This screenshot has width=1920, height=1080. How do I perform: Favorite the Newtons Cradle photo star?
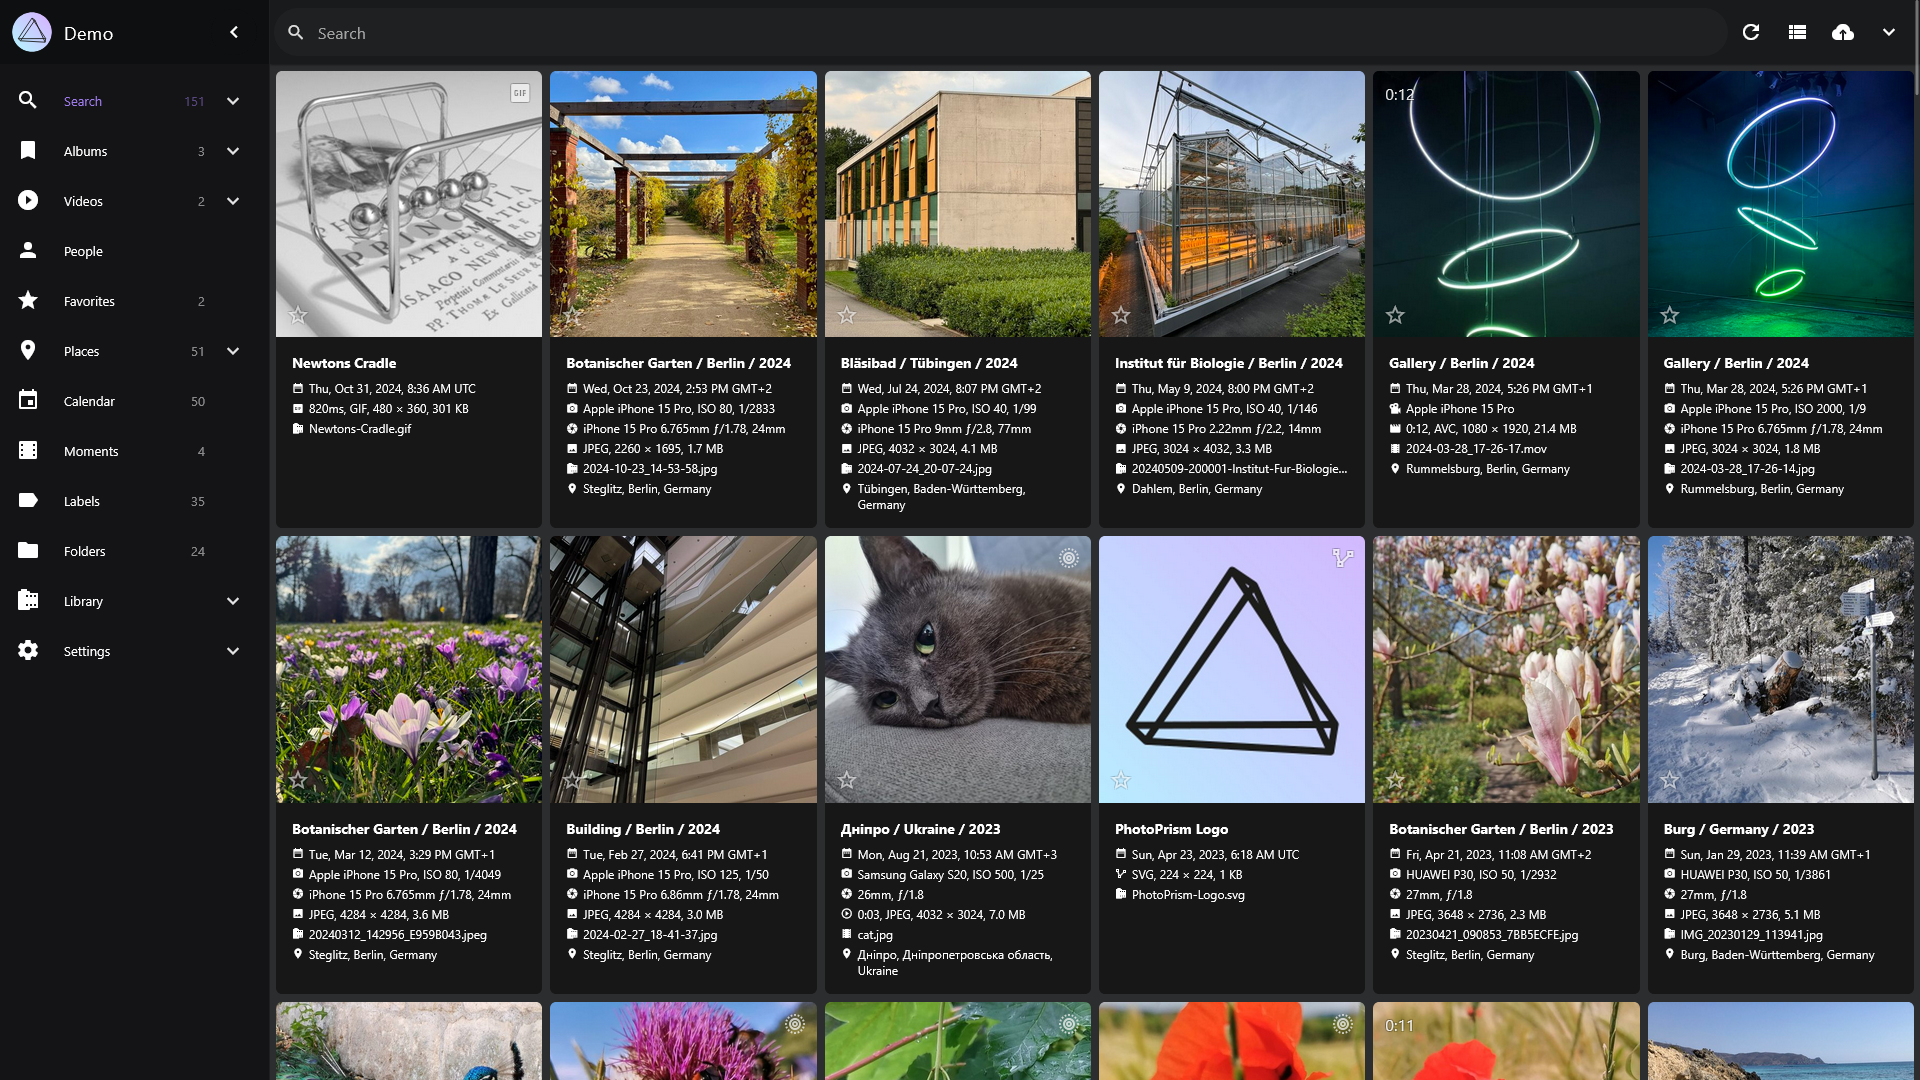(298, 315)
